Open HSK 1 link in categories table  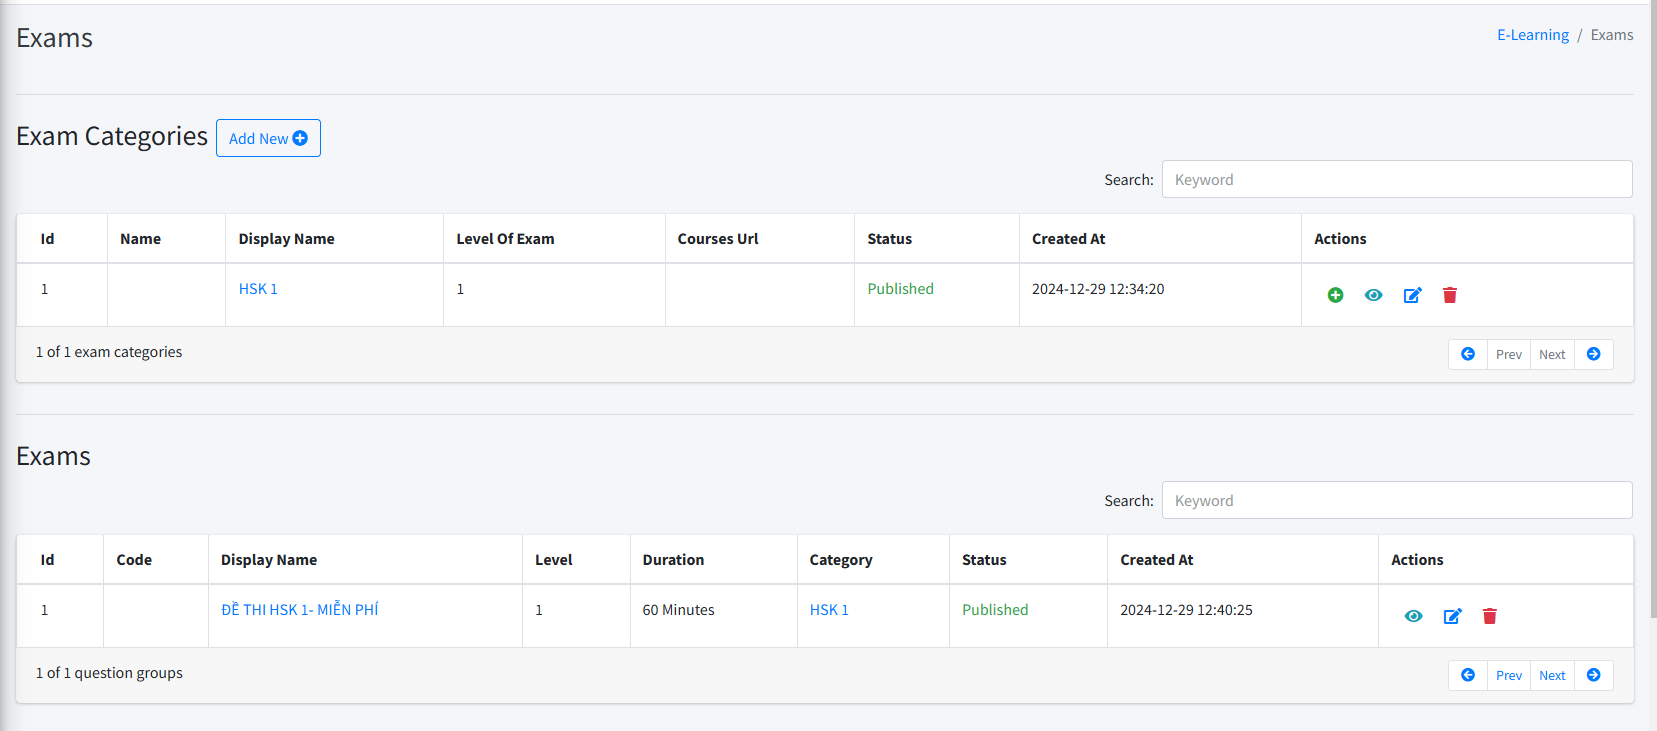[x=258, y=289]
